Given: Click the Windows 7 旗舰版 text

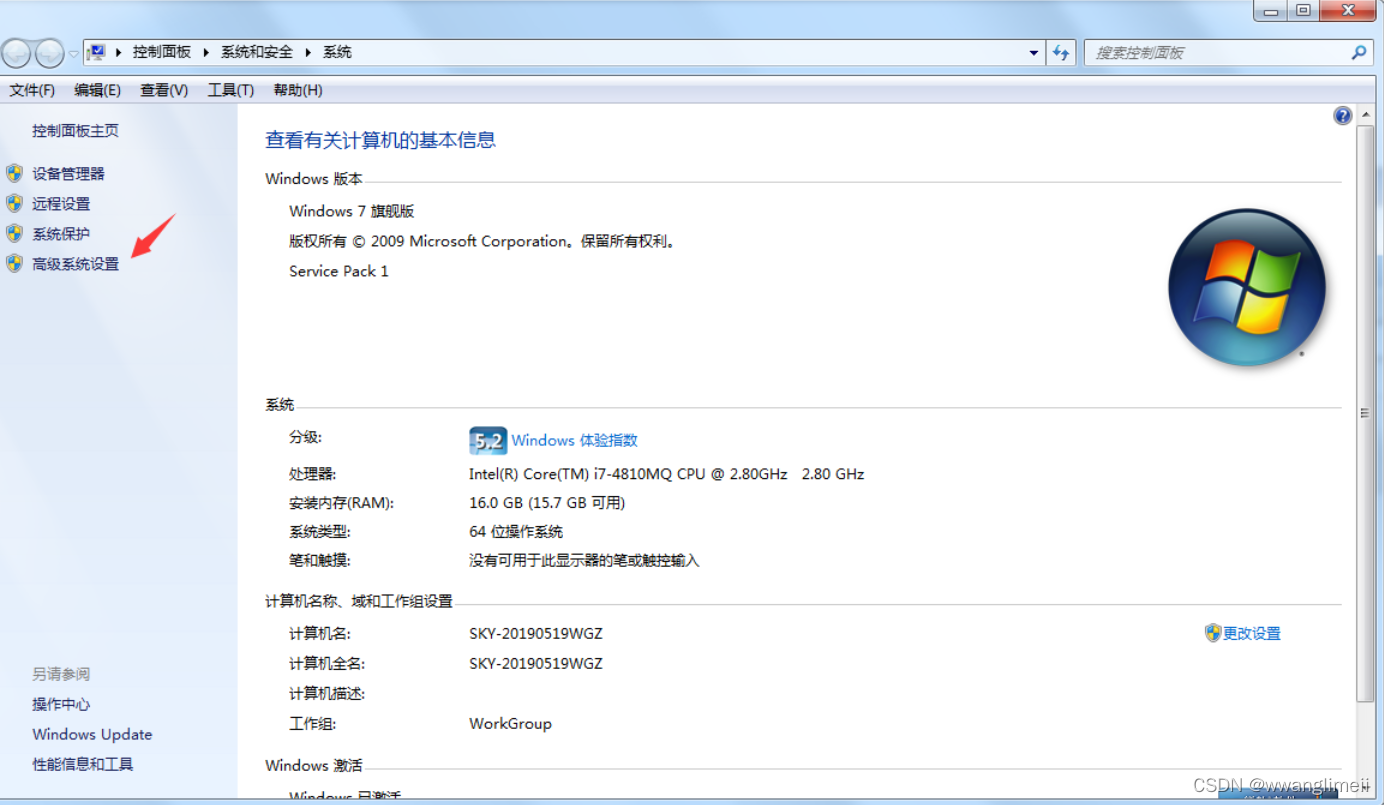Looking at the screenshot, I should point(351,211).
